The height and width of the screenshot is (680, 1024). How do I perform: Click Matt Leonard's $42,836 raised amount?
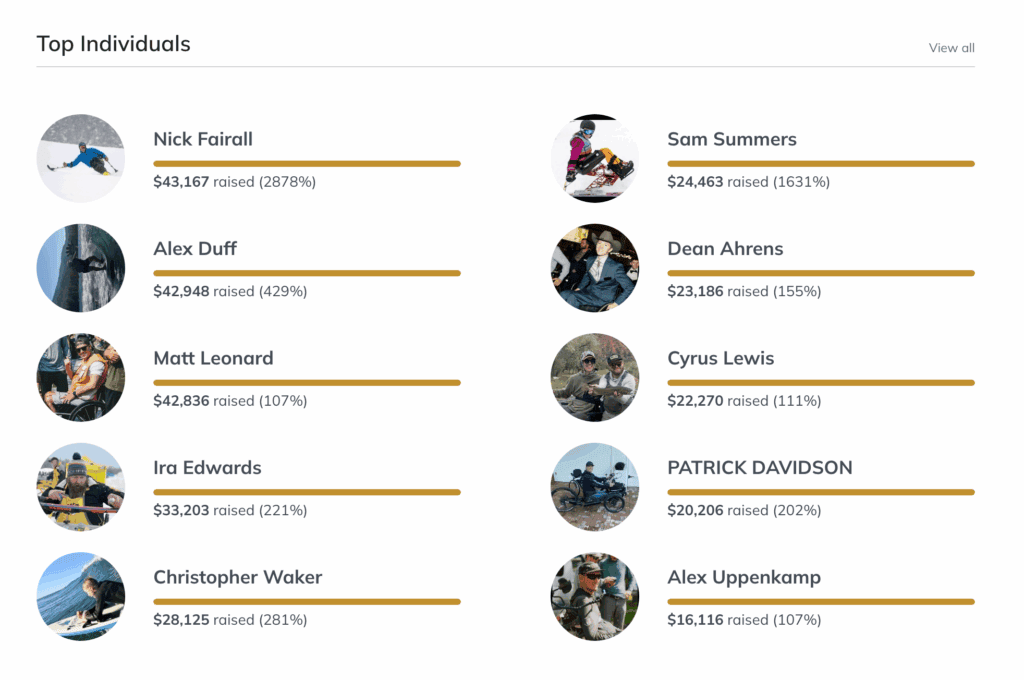[x=182, y=401]
